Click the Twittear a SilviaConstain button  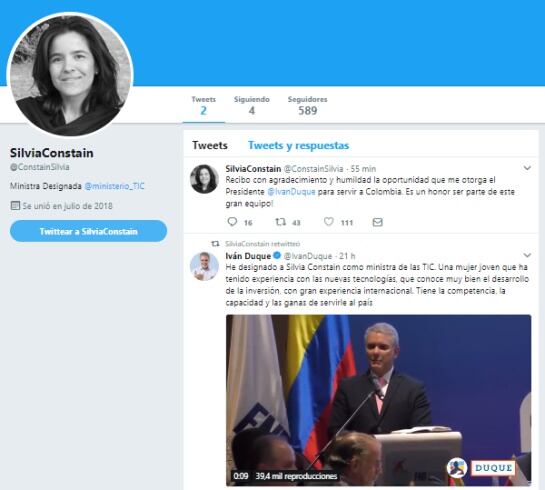[x=88, y=231]
